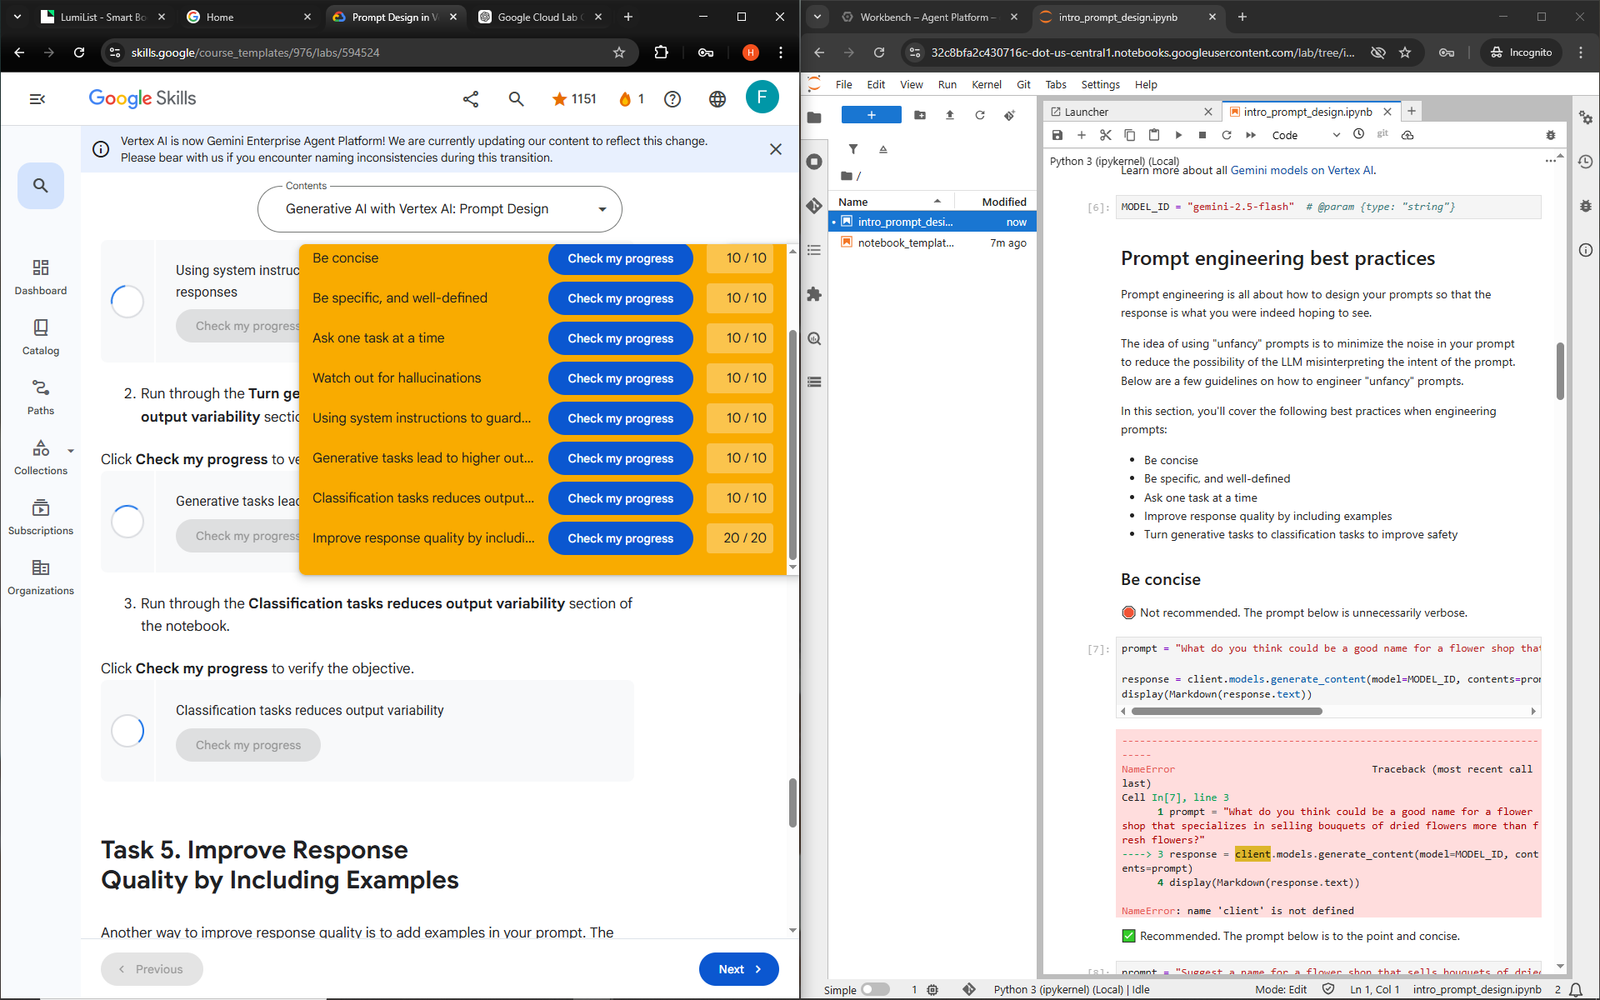This screenshot has height=1000, width=1600.
Task: Click the Previous button on the lab page
Action: [152, 969]
